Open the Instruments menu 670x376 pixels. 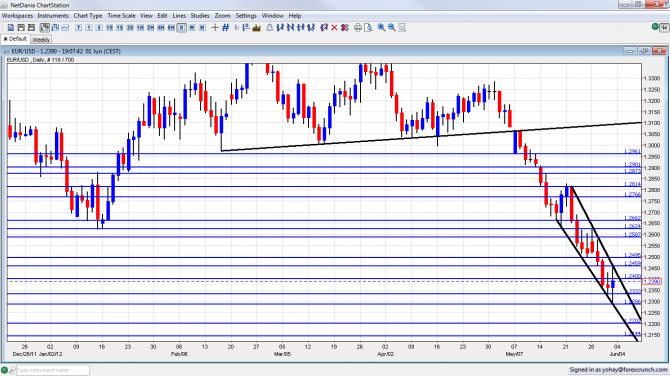pos(53,16)
